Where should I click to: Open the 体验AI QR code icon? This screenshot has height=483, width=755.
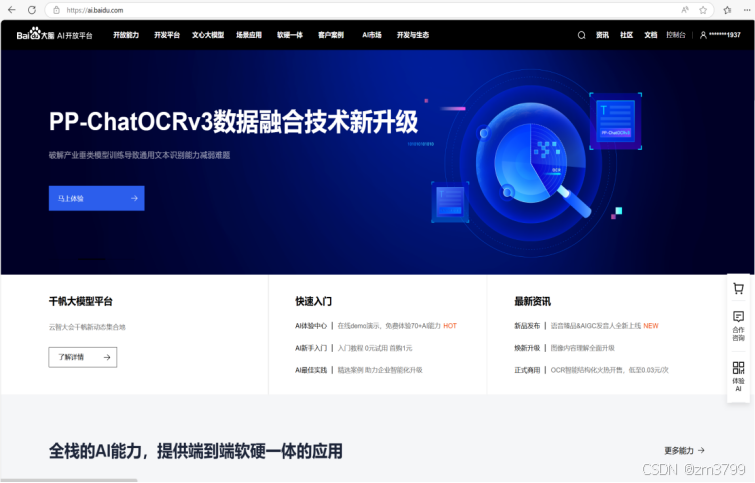pyautogui.click(x=738, y=376)
